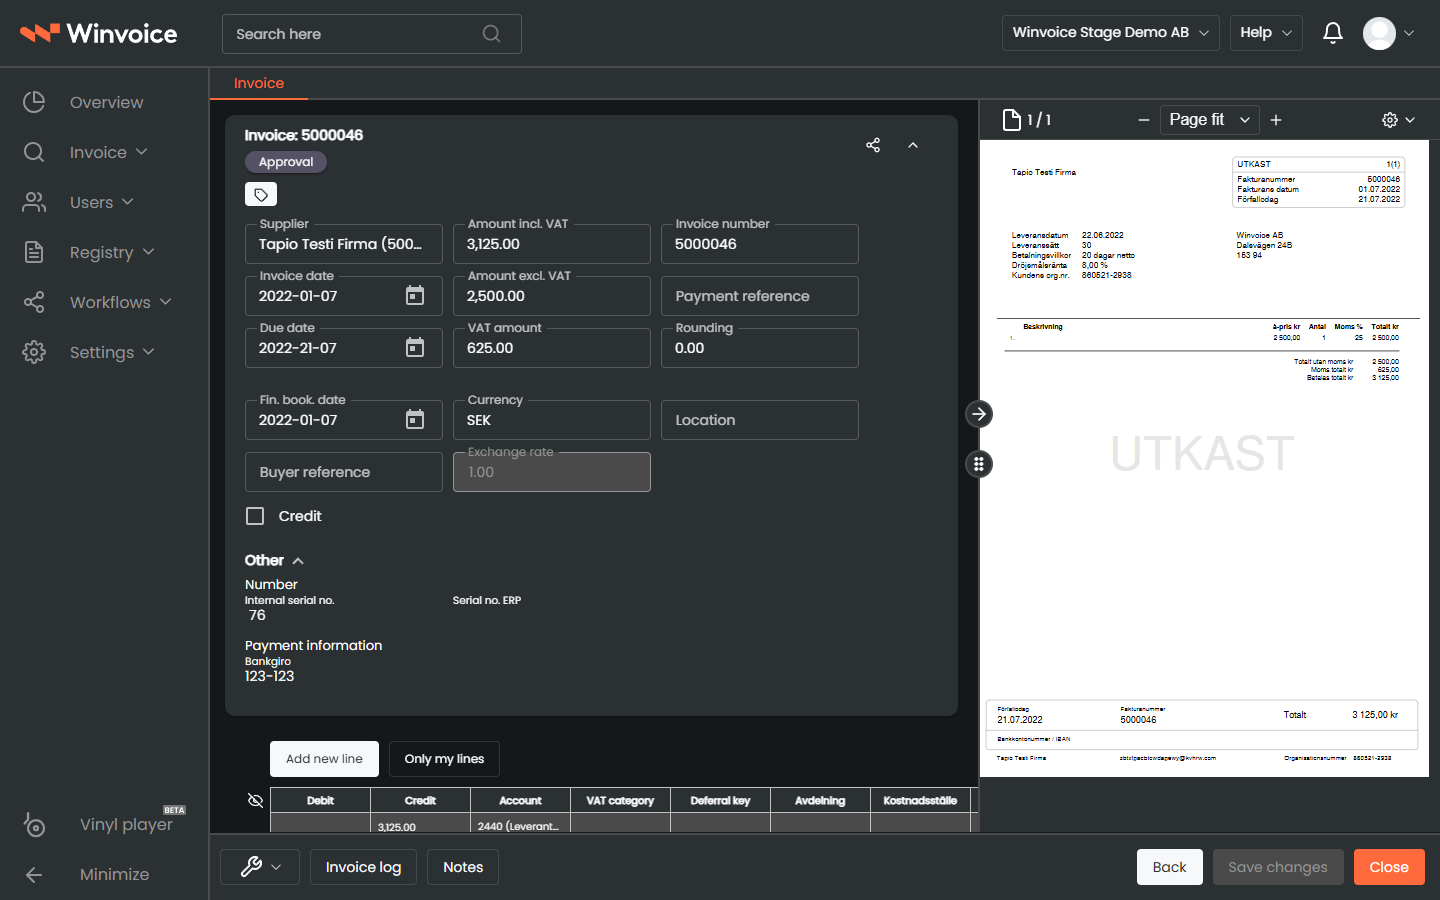Collapse the Other section
The height and width of the screenshot is (900, 1440).
[x=274, y=560]
